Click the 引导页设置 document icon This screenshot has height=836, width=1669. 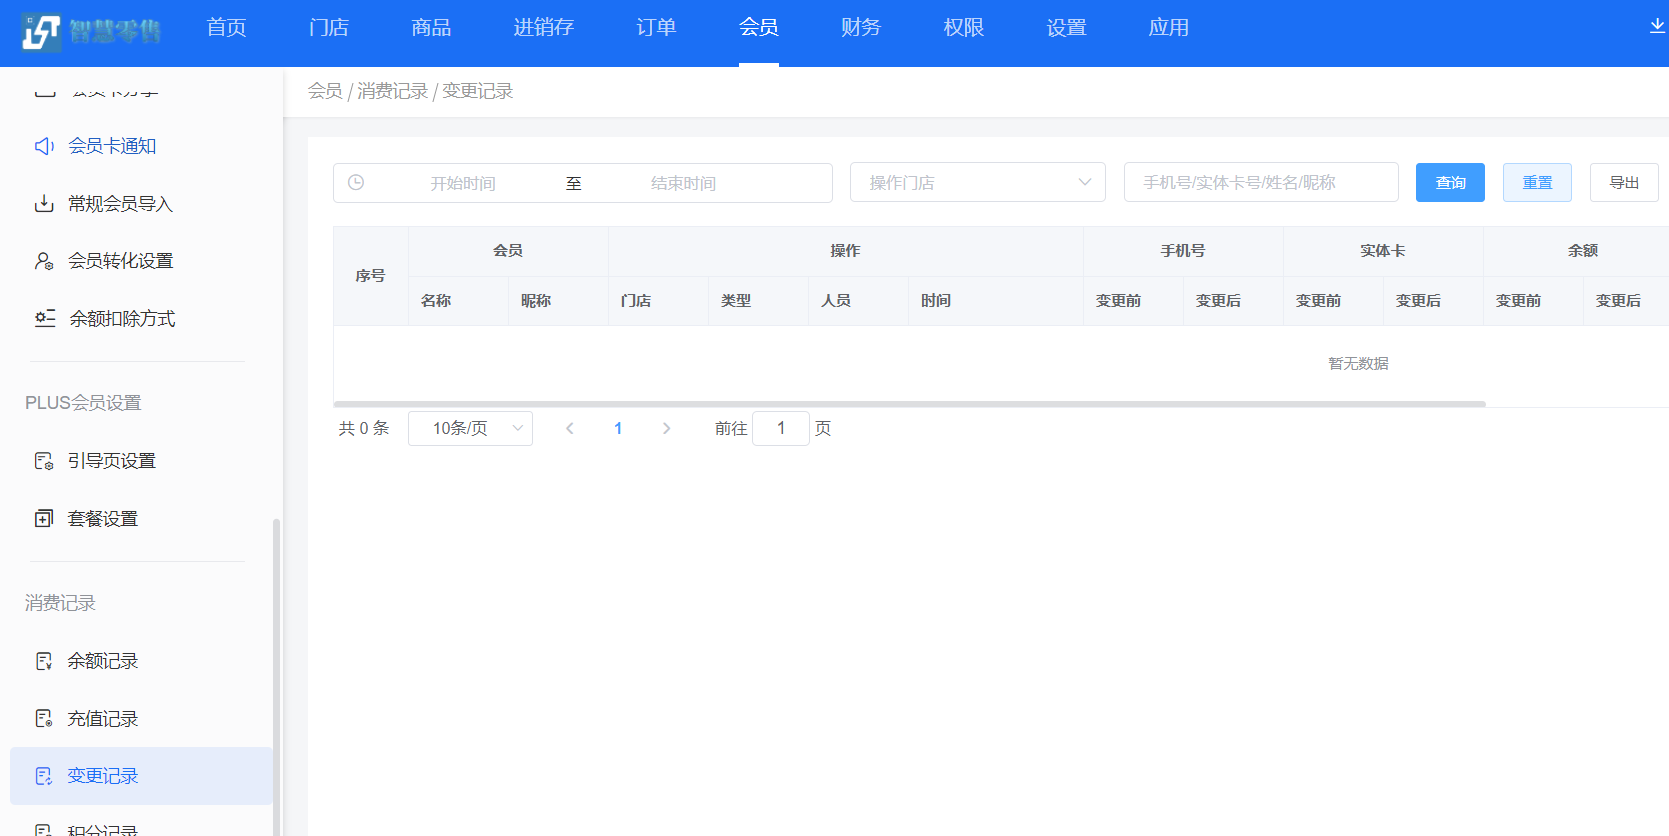pyautogui.click(x=44, y=461)
